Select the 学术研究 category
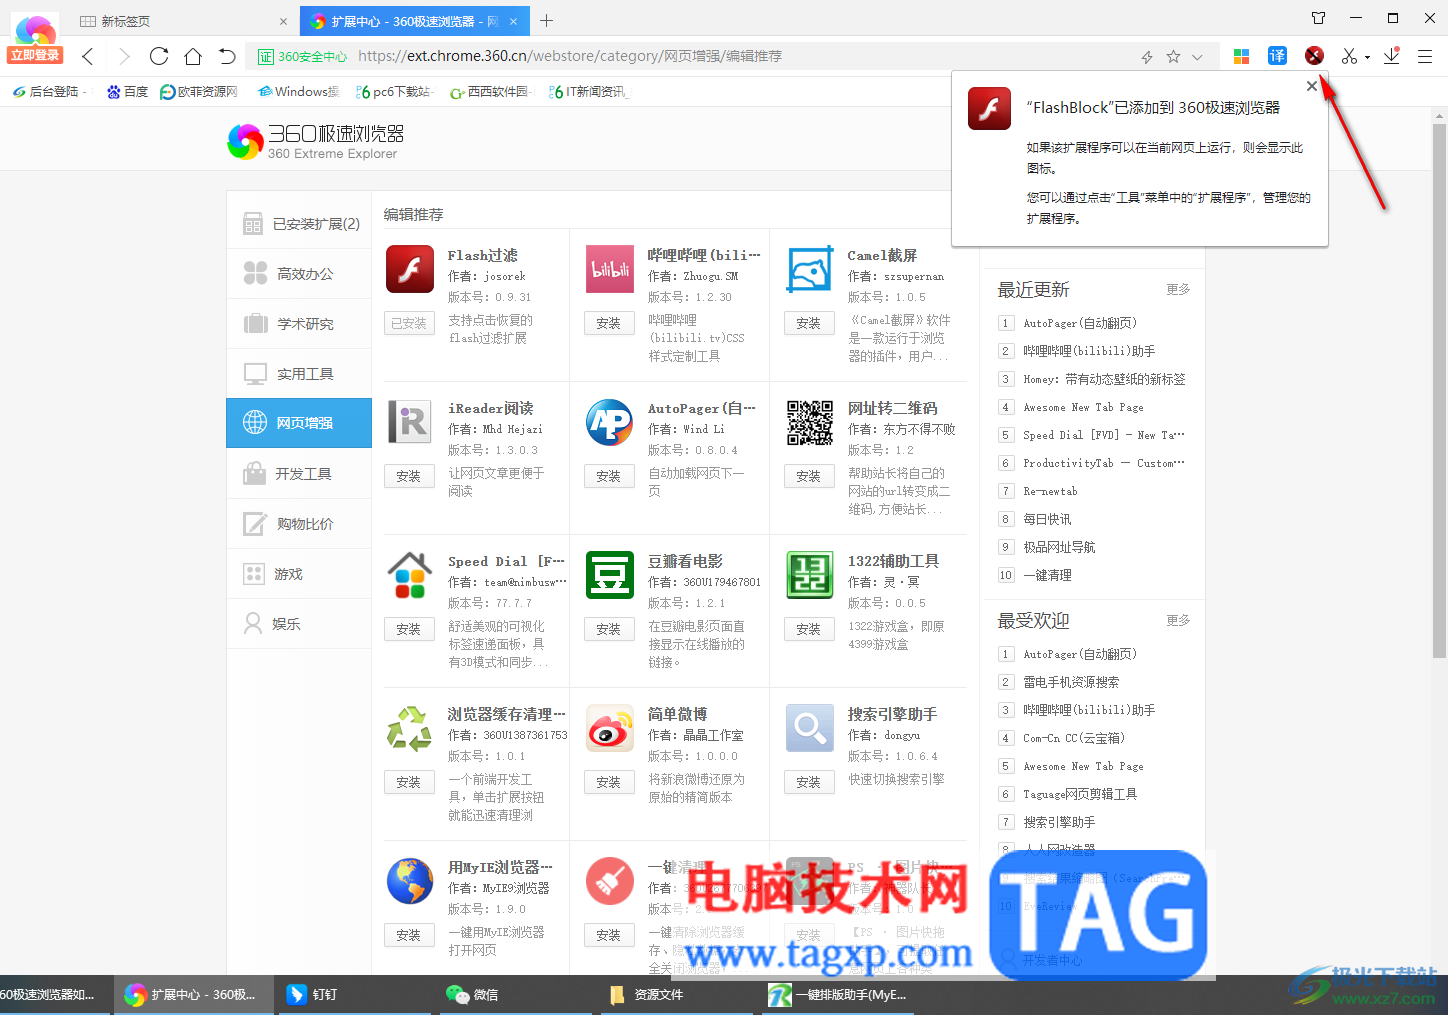The width and height of the screenshot is (1448, 1015). pyautogui.click(x=299, y=324)
